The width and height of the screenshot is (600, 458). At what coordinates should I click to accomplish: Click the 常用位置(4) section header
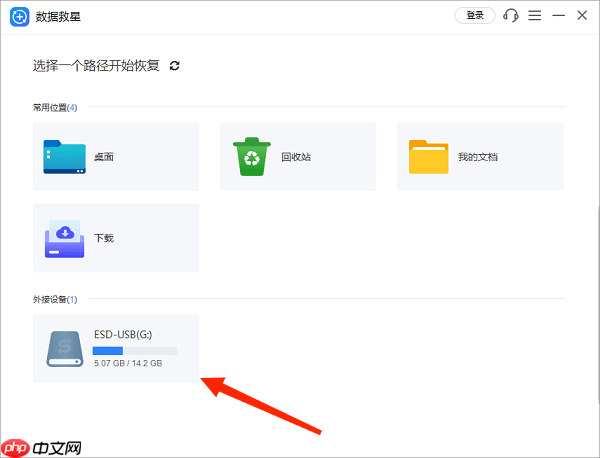pyautogui.click(x=54, y=107)
